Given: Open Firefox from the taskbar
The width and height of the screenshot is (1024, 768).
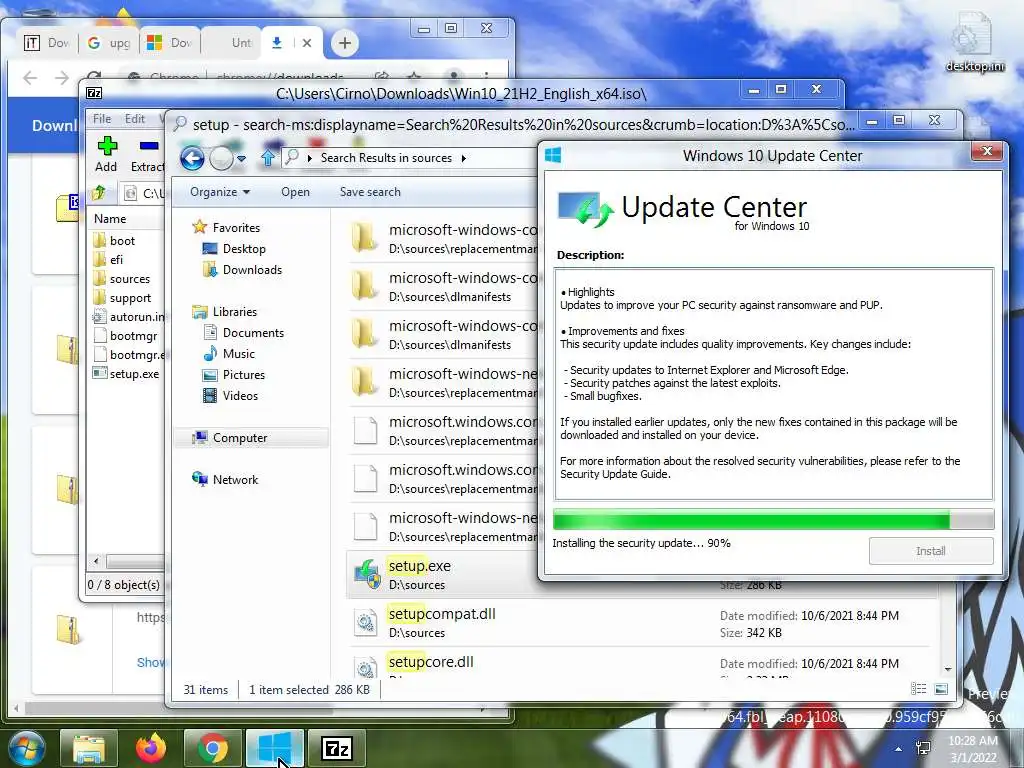Looking at the screenshot, I should [x=151, y=748].
